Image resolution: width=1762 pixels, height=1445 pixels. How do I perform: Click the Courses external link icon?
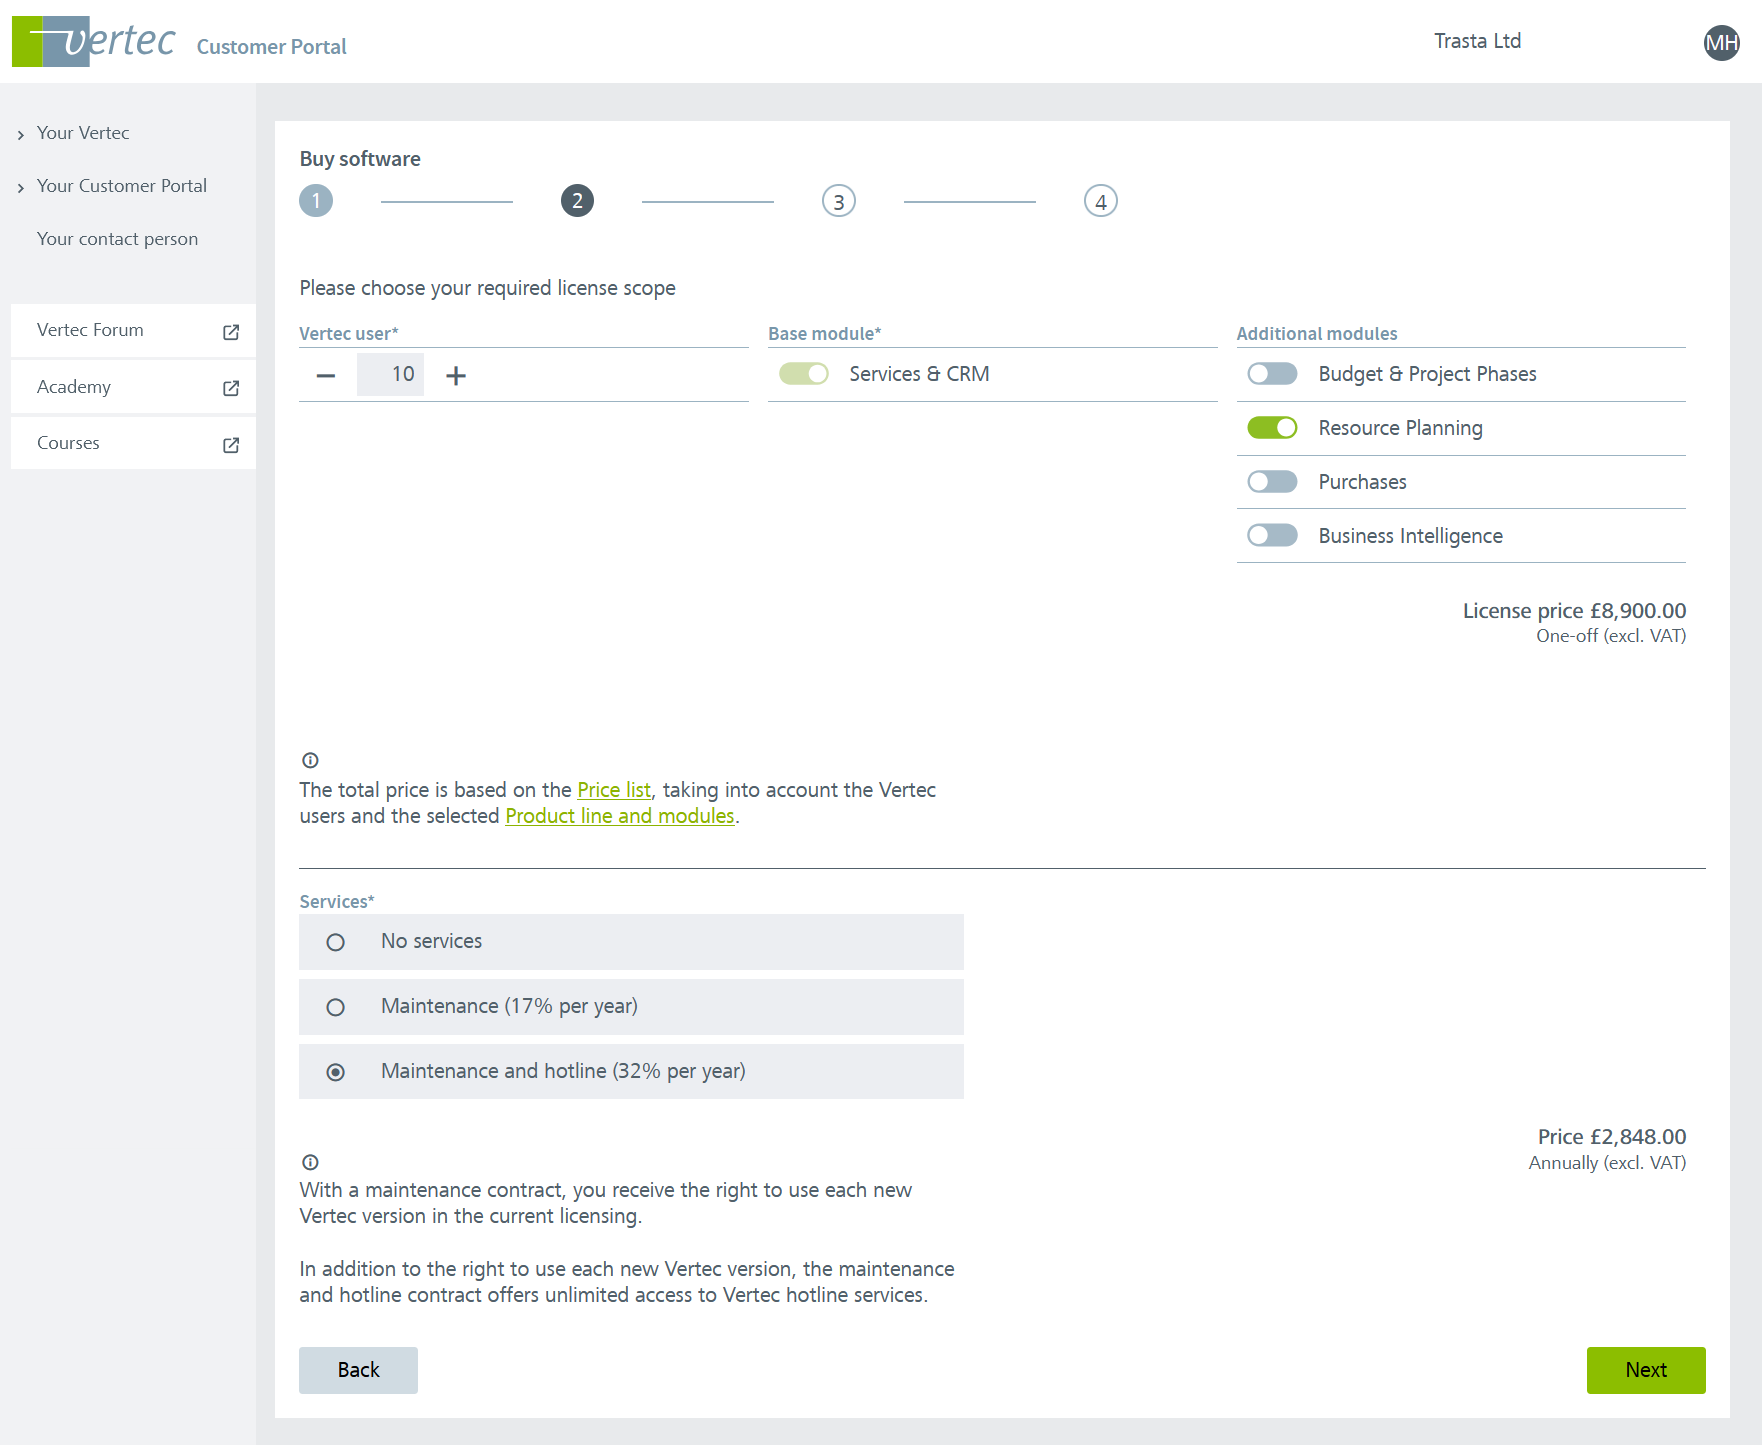(x=231, y=445)
